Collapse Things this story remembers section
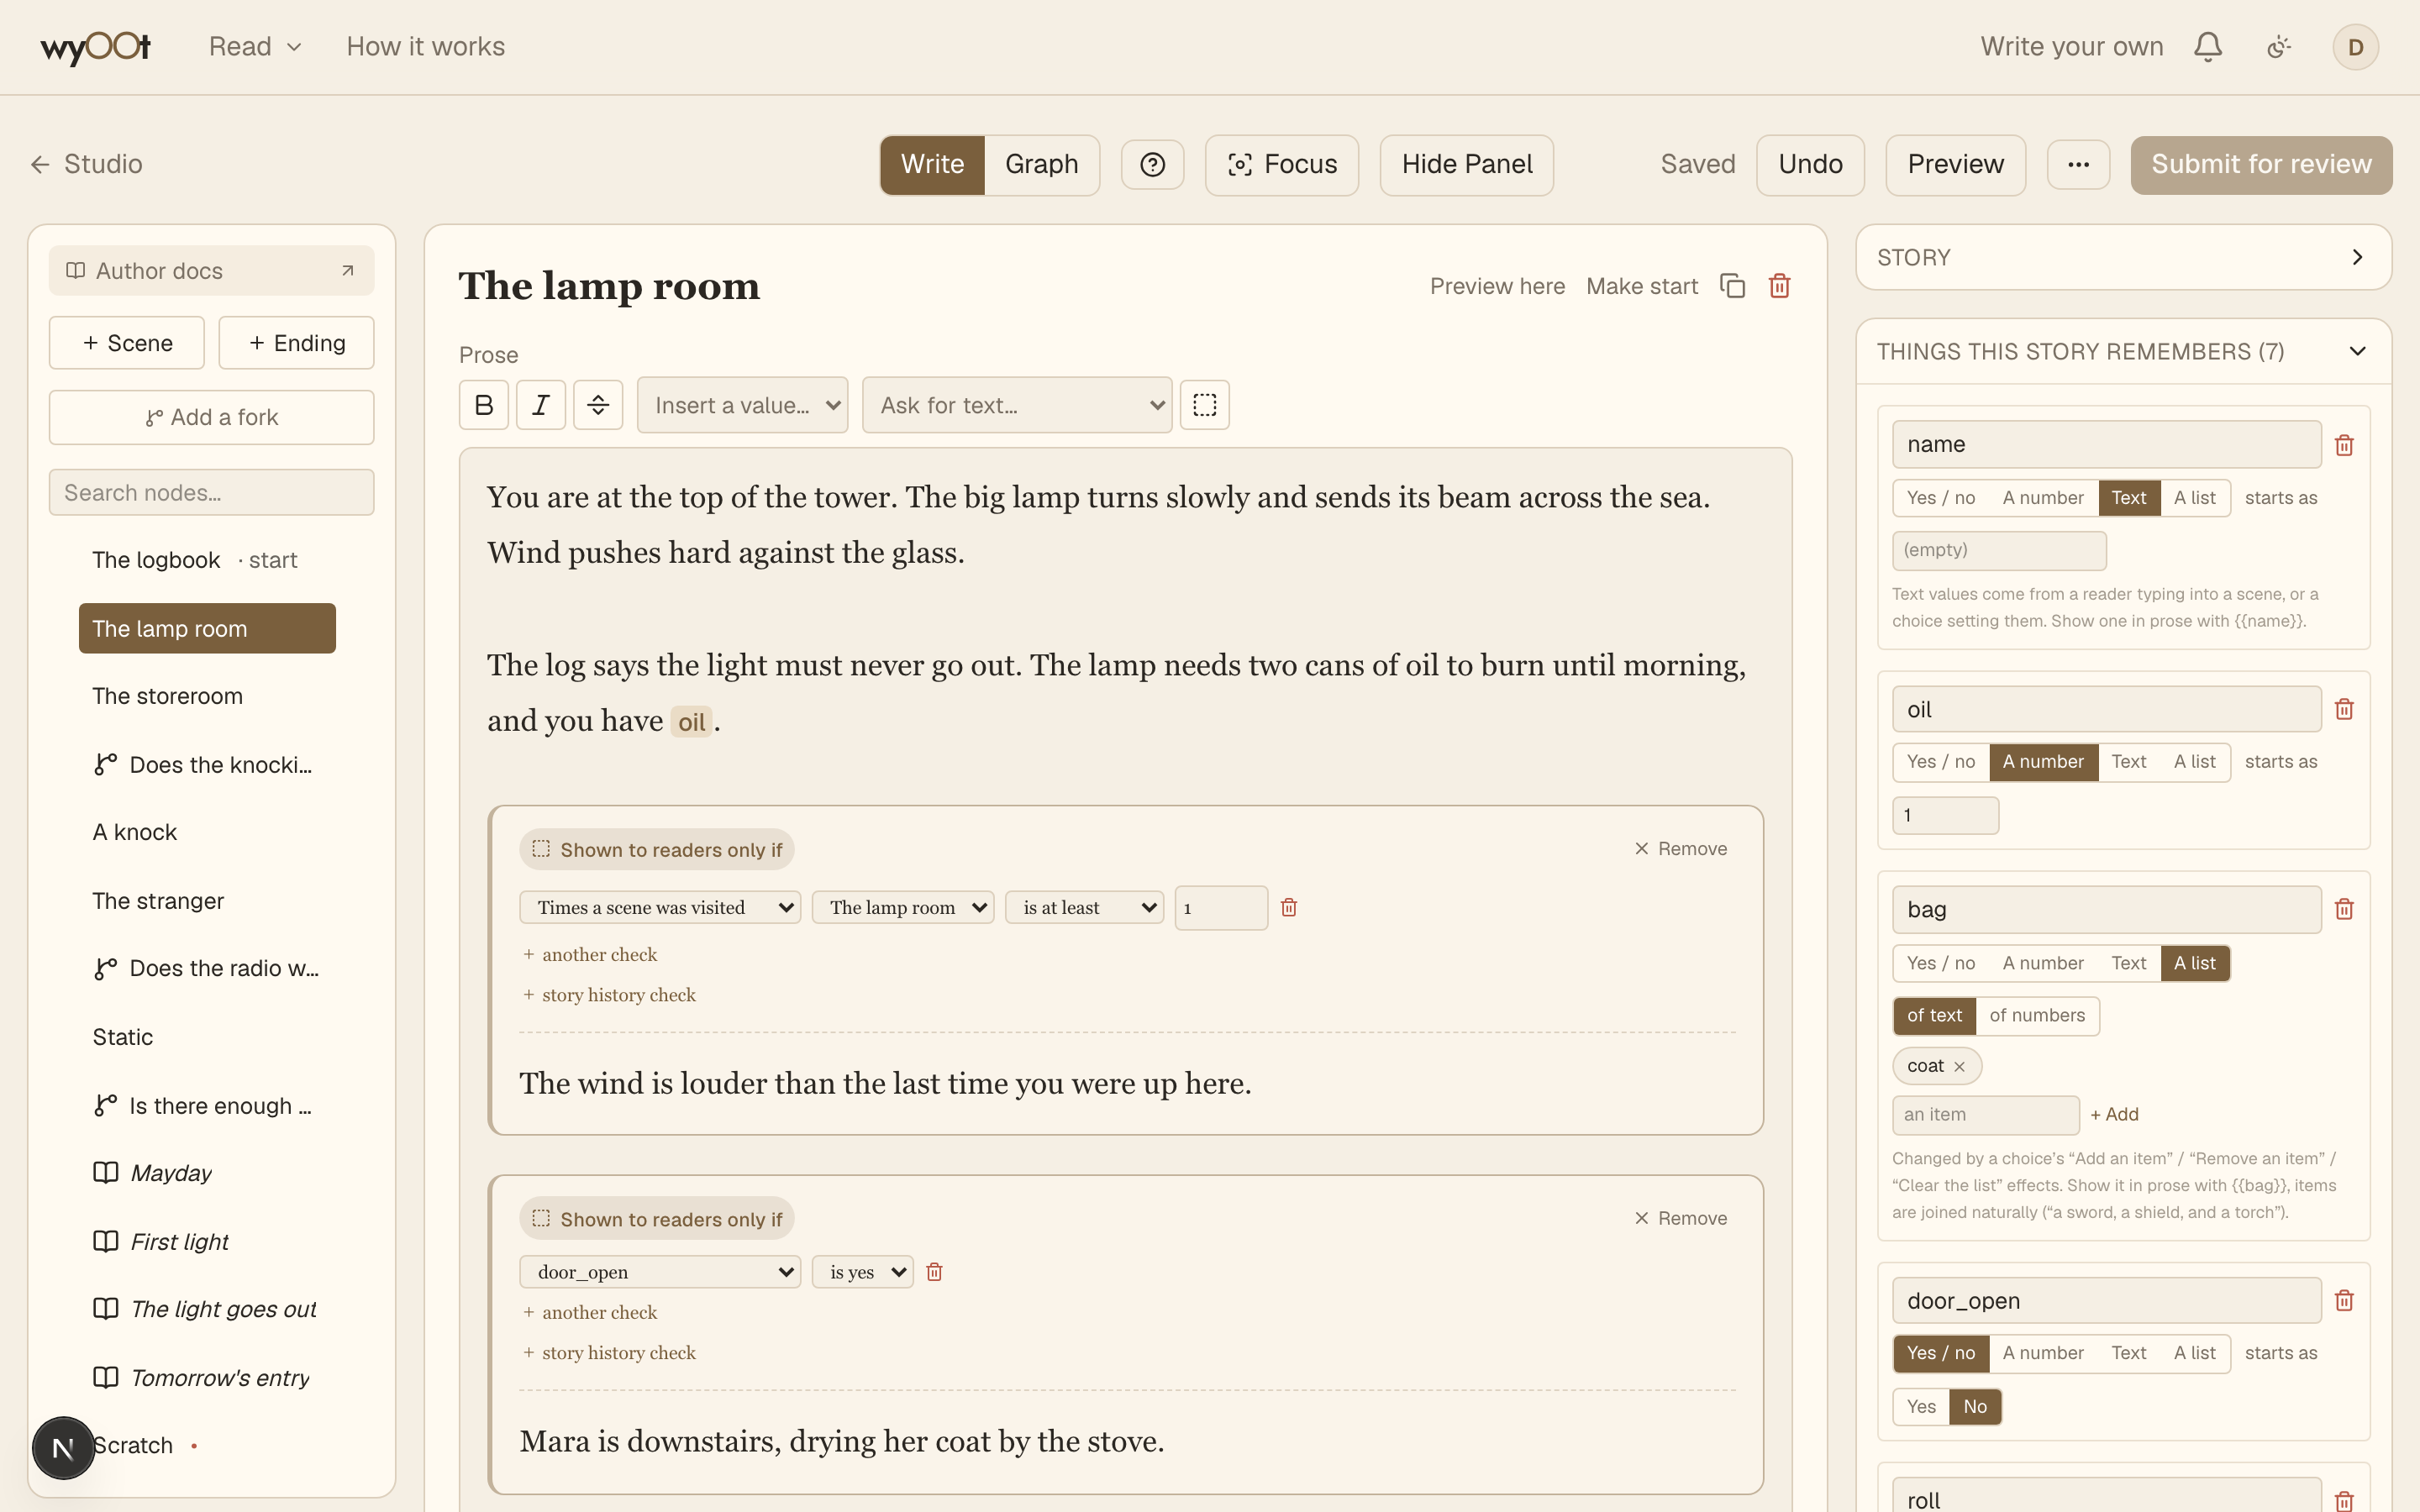 point(2123,352)
